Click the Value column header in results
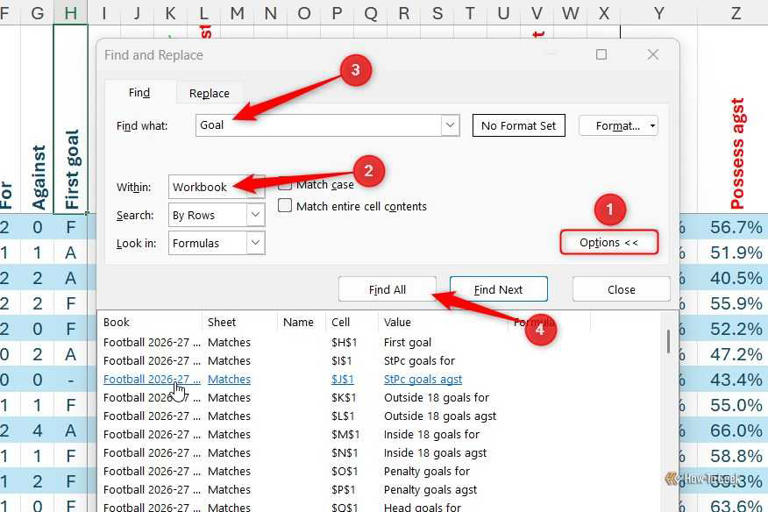768x512 pixels. pyautogui.click(x=442, y=322)
